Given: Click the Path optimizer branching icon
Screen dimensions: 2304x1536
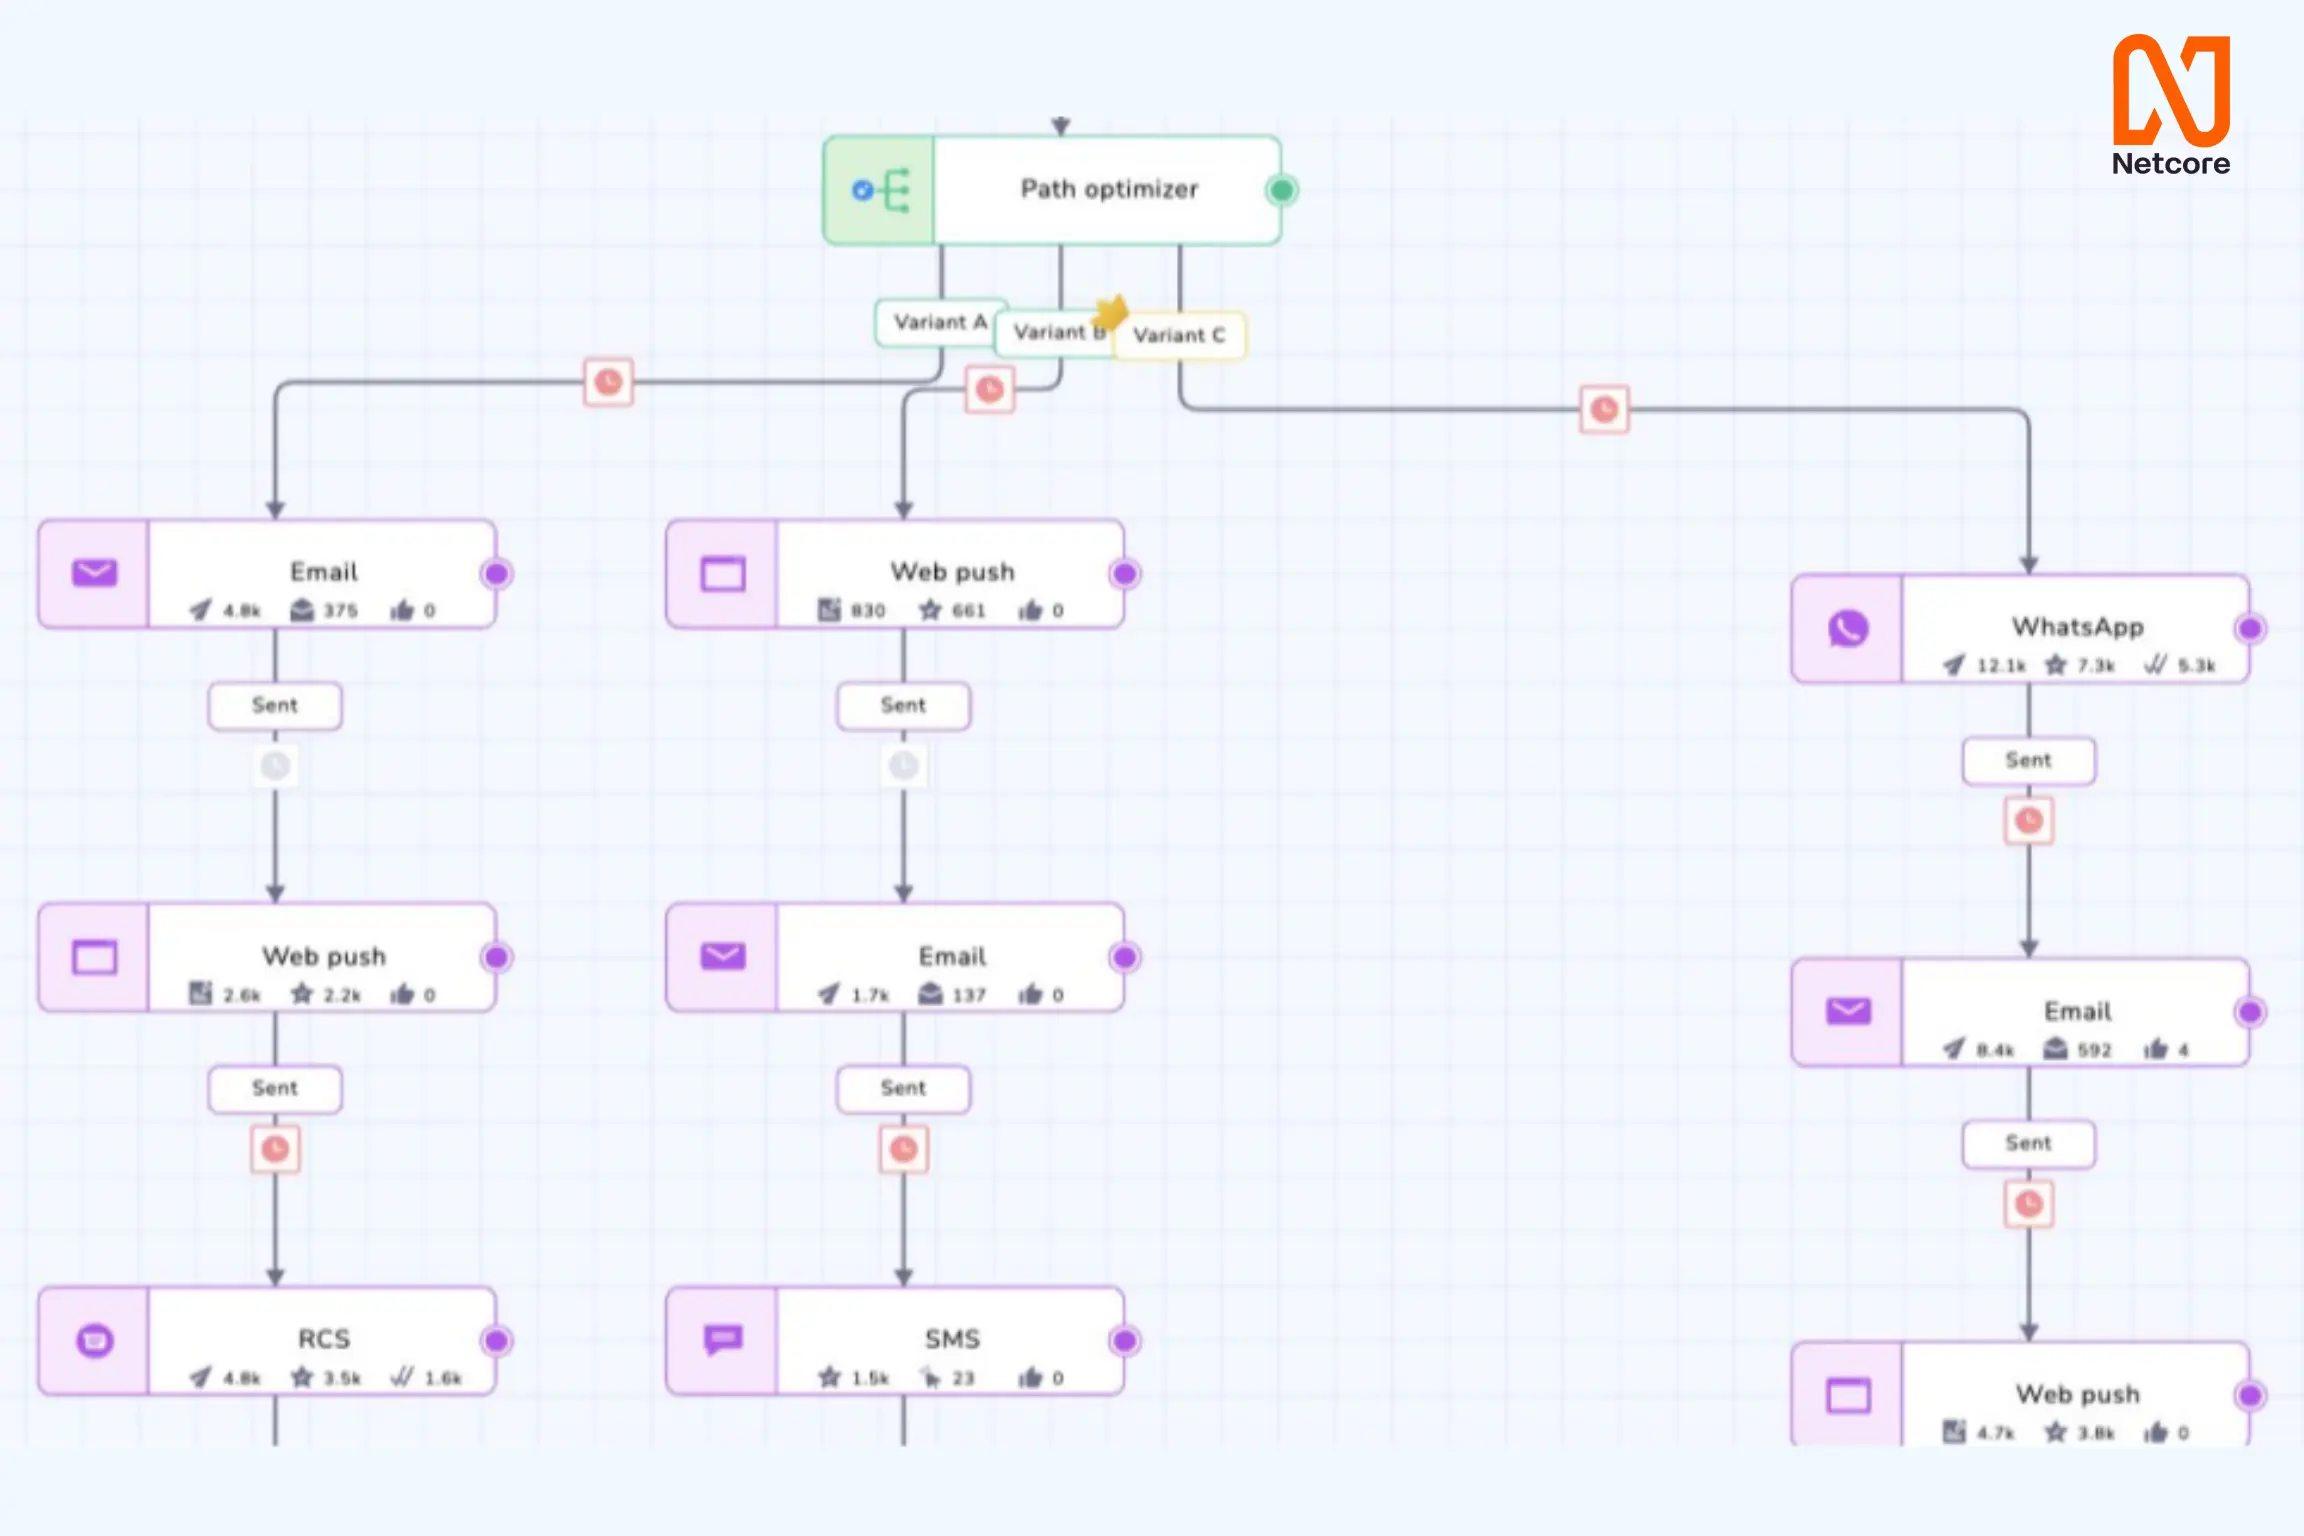Looking at the screenshot, I should coord(881,190).
